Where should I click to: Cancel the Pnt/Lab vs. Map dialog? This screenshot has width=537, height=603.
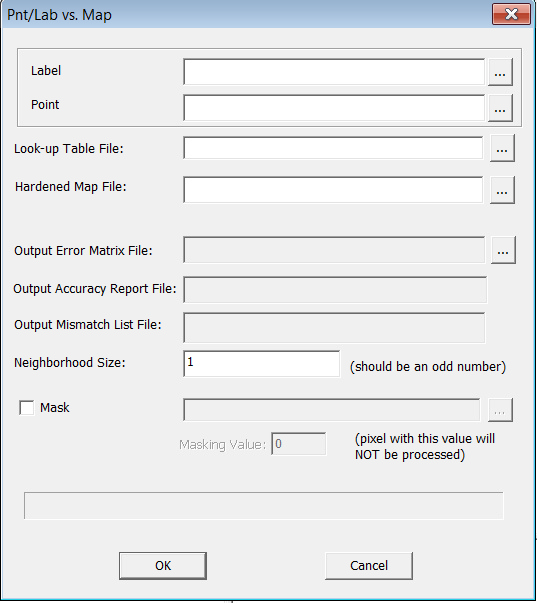pyautogui.click(x=369, y=566)
